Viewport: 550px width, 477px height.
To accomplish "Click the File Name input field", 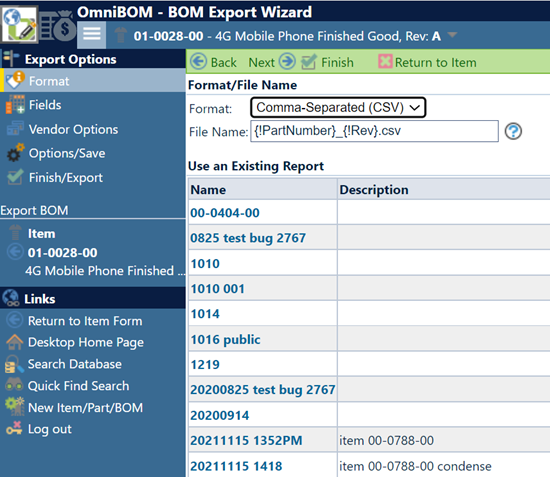I will pos(374,131).
